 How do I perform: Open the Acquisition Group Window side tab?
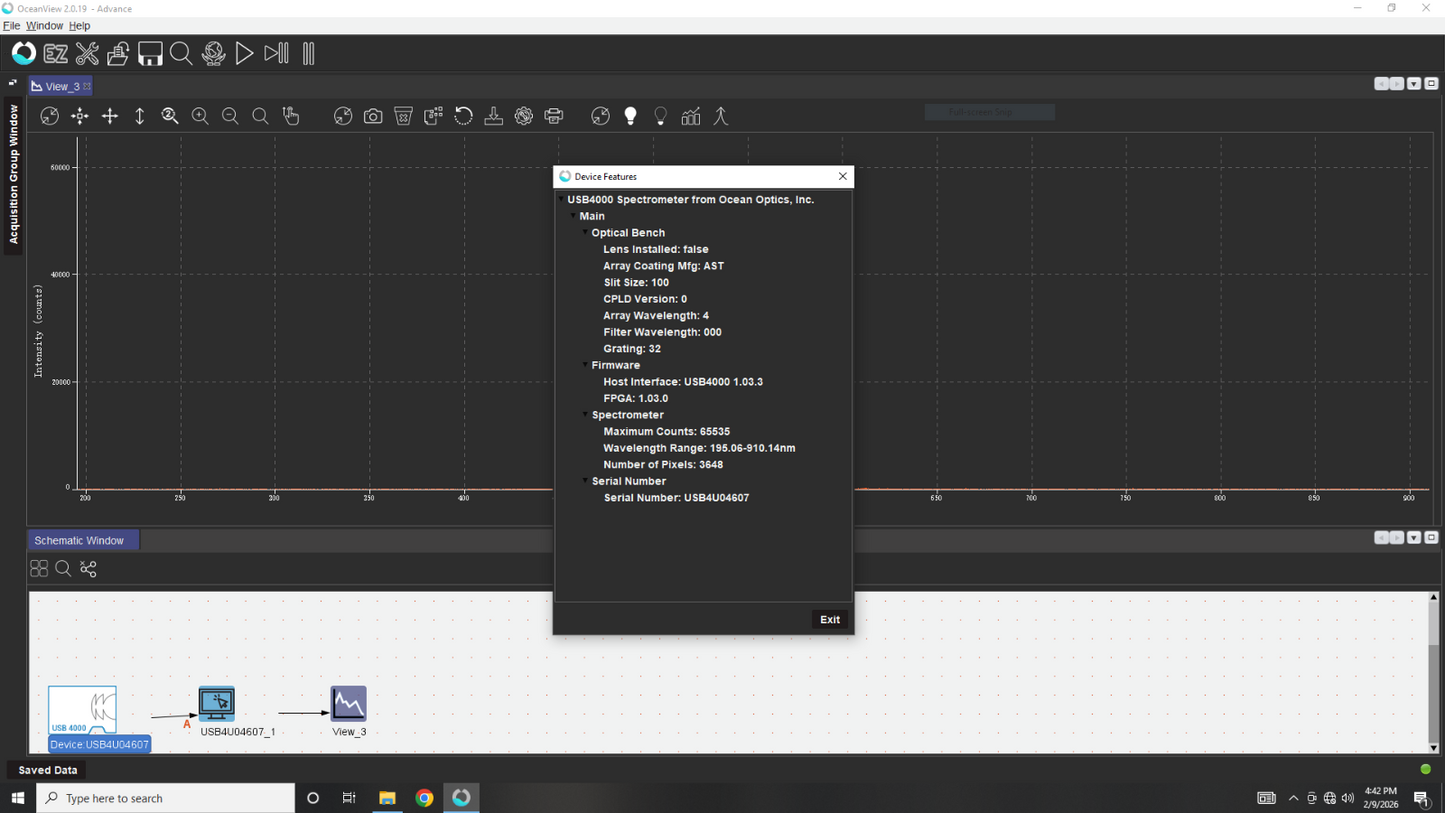pyautogui.click(x=14, y=173)
